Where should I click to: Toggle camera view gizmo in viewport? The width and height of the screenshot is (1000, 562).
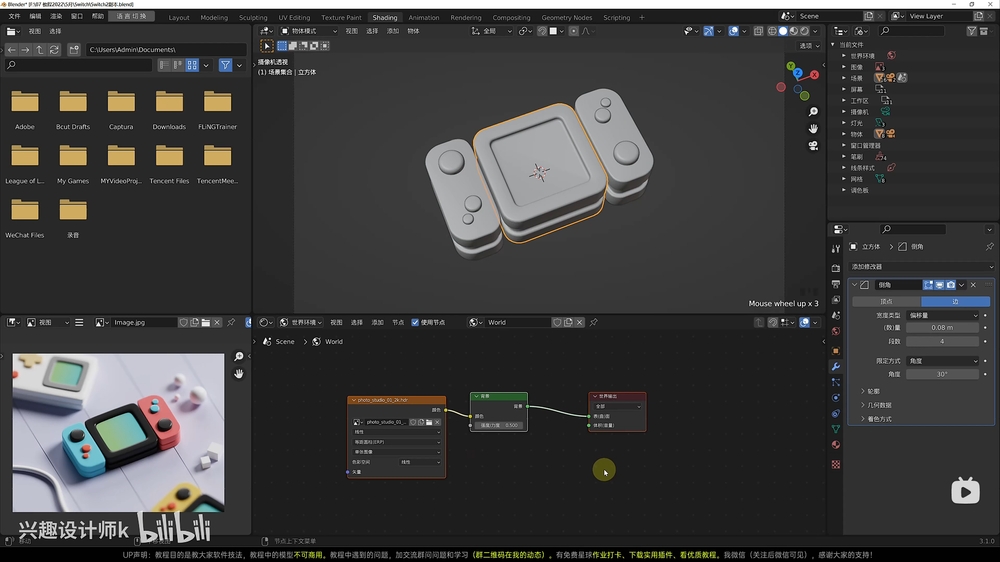[813, 145]
